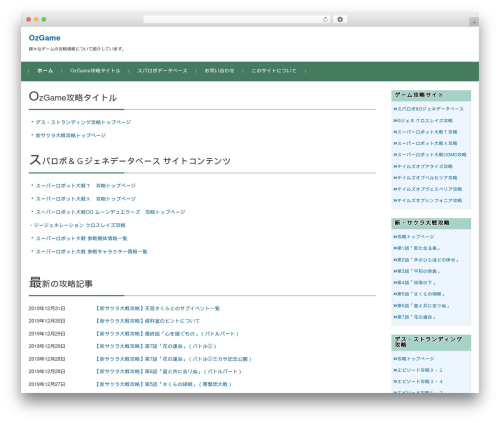Open 攻略トップページ under デス・ストランディング攻略 sidebar
Screen dimensions: 500x423
414,359
